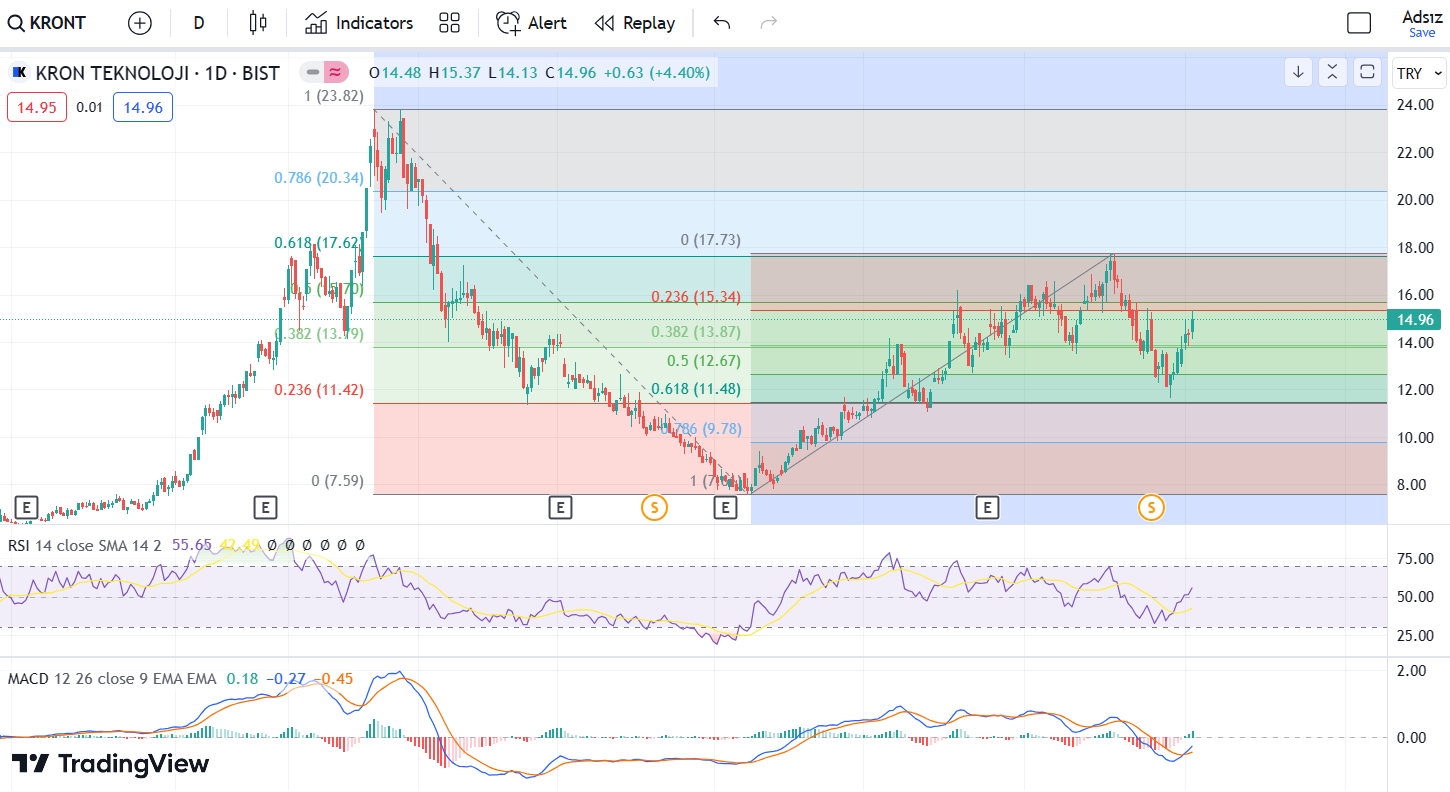The width and height of the screenshot is (1450, 792).
Task: Open the Adsız layout name menu
Action: pos(1422,16)
